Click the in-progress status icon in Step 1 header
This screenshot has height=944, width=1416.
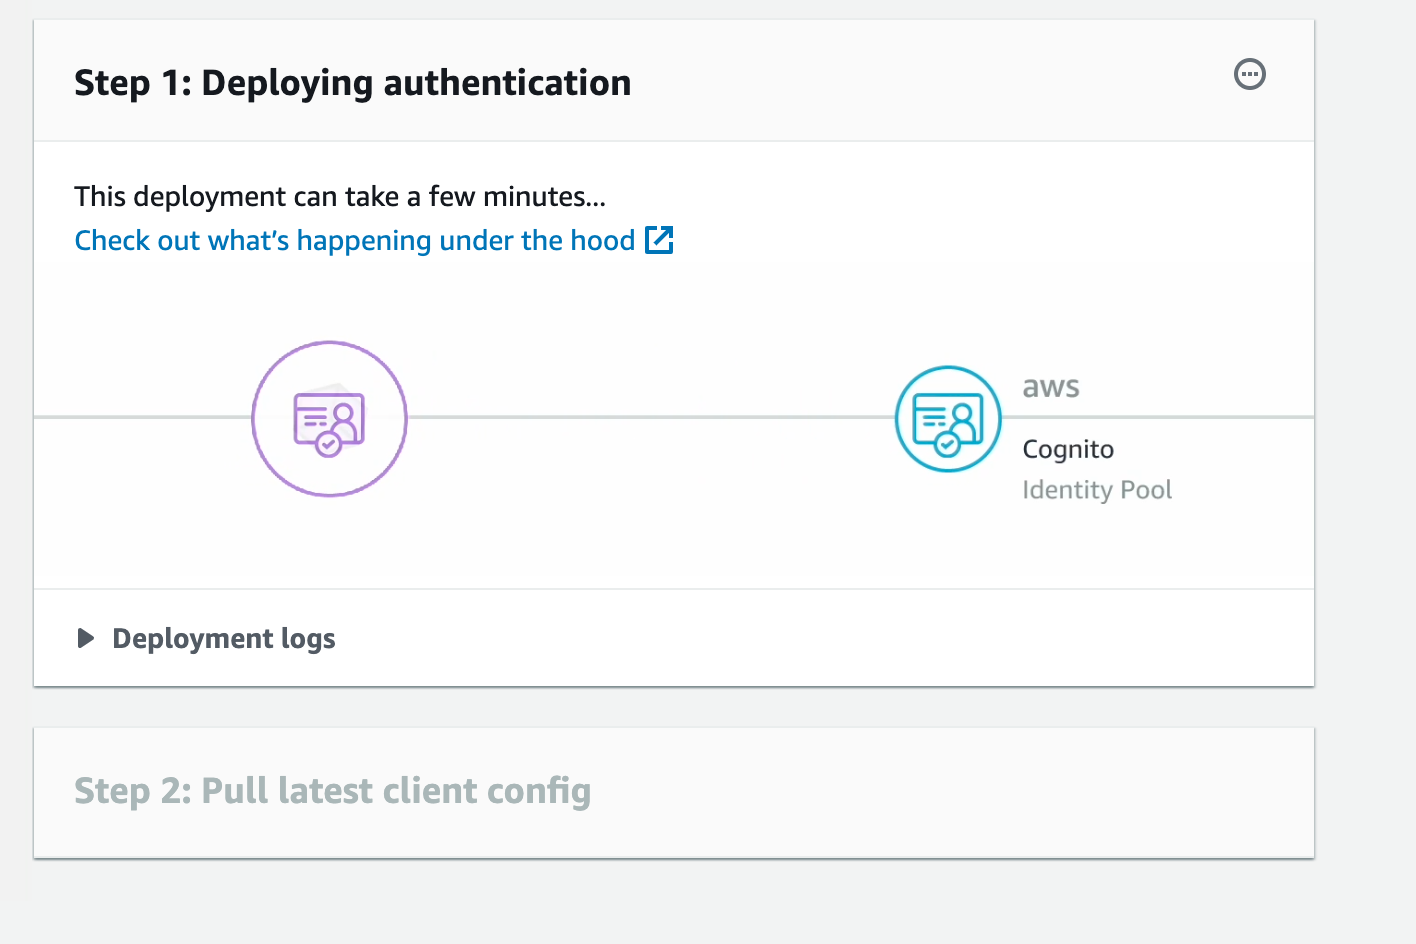[x=1250, y=74]
